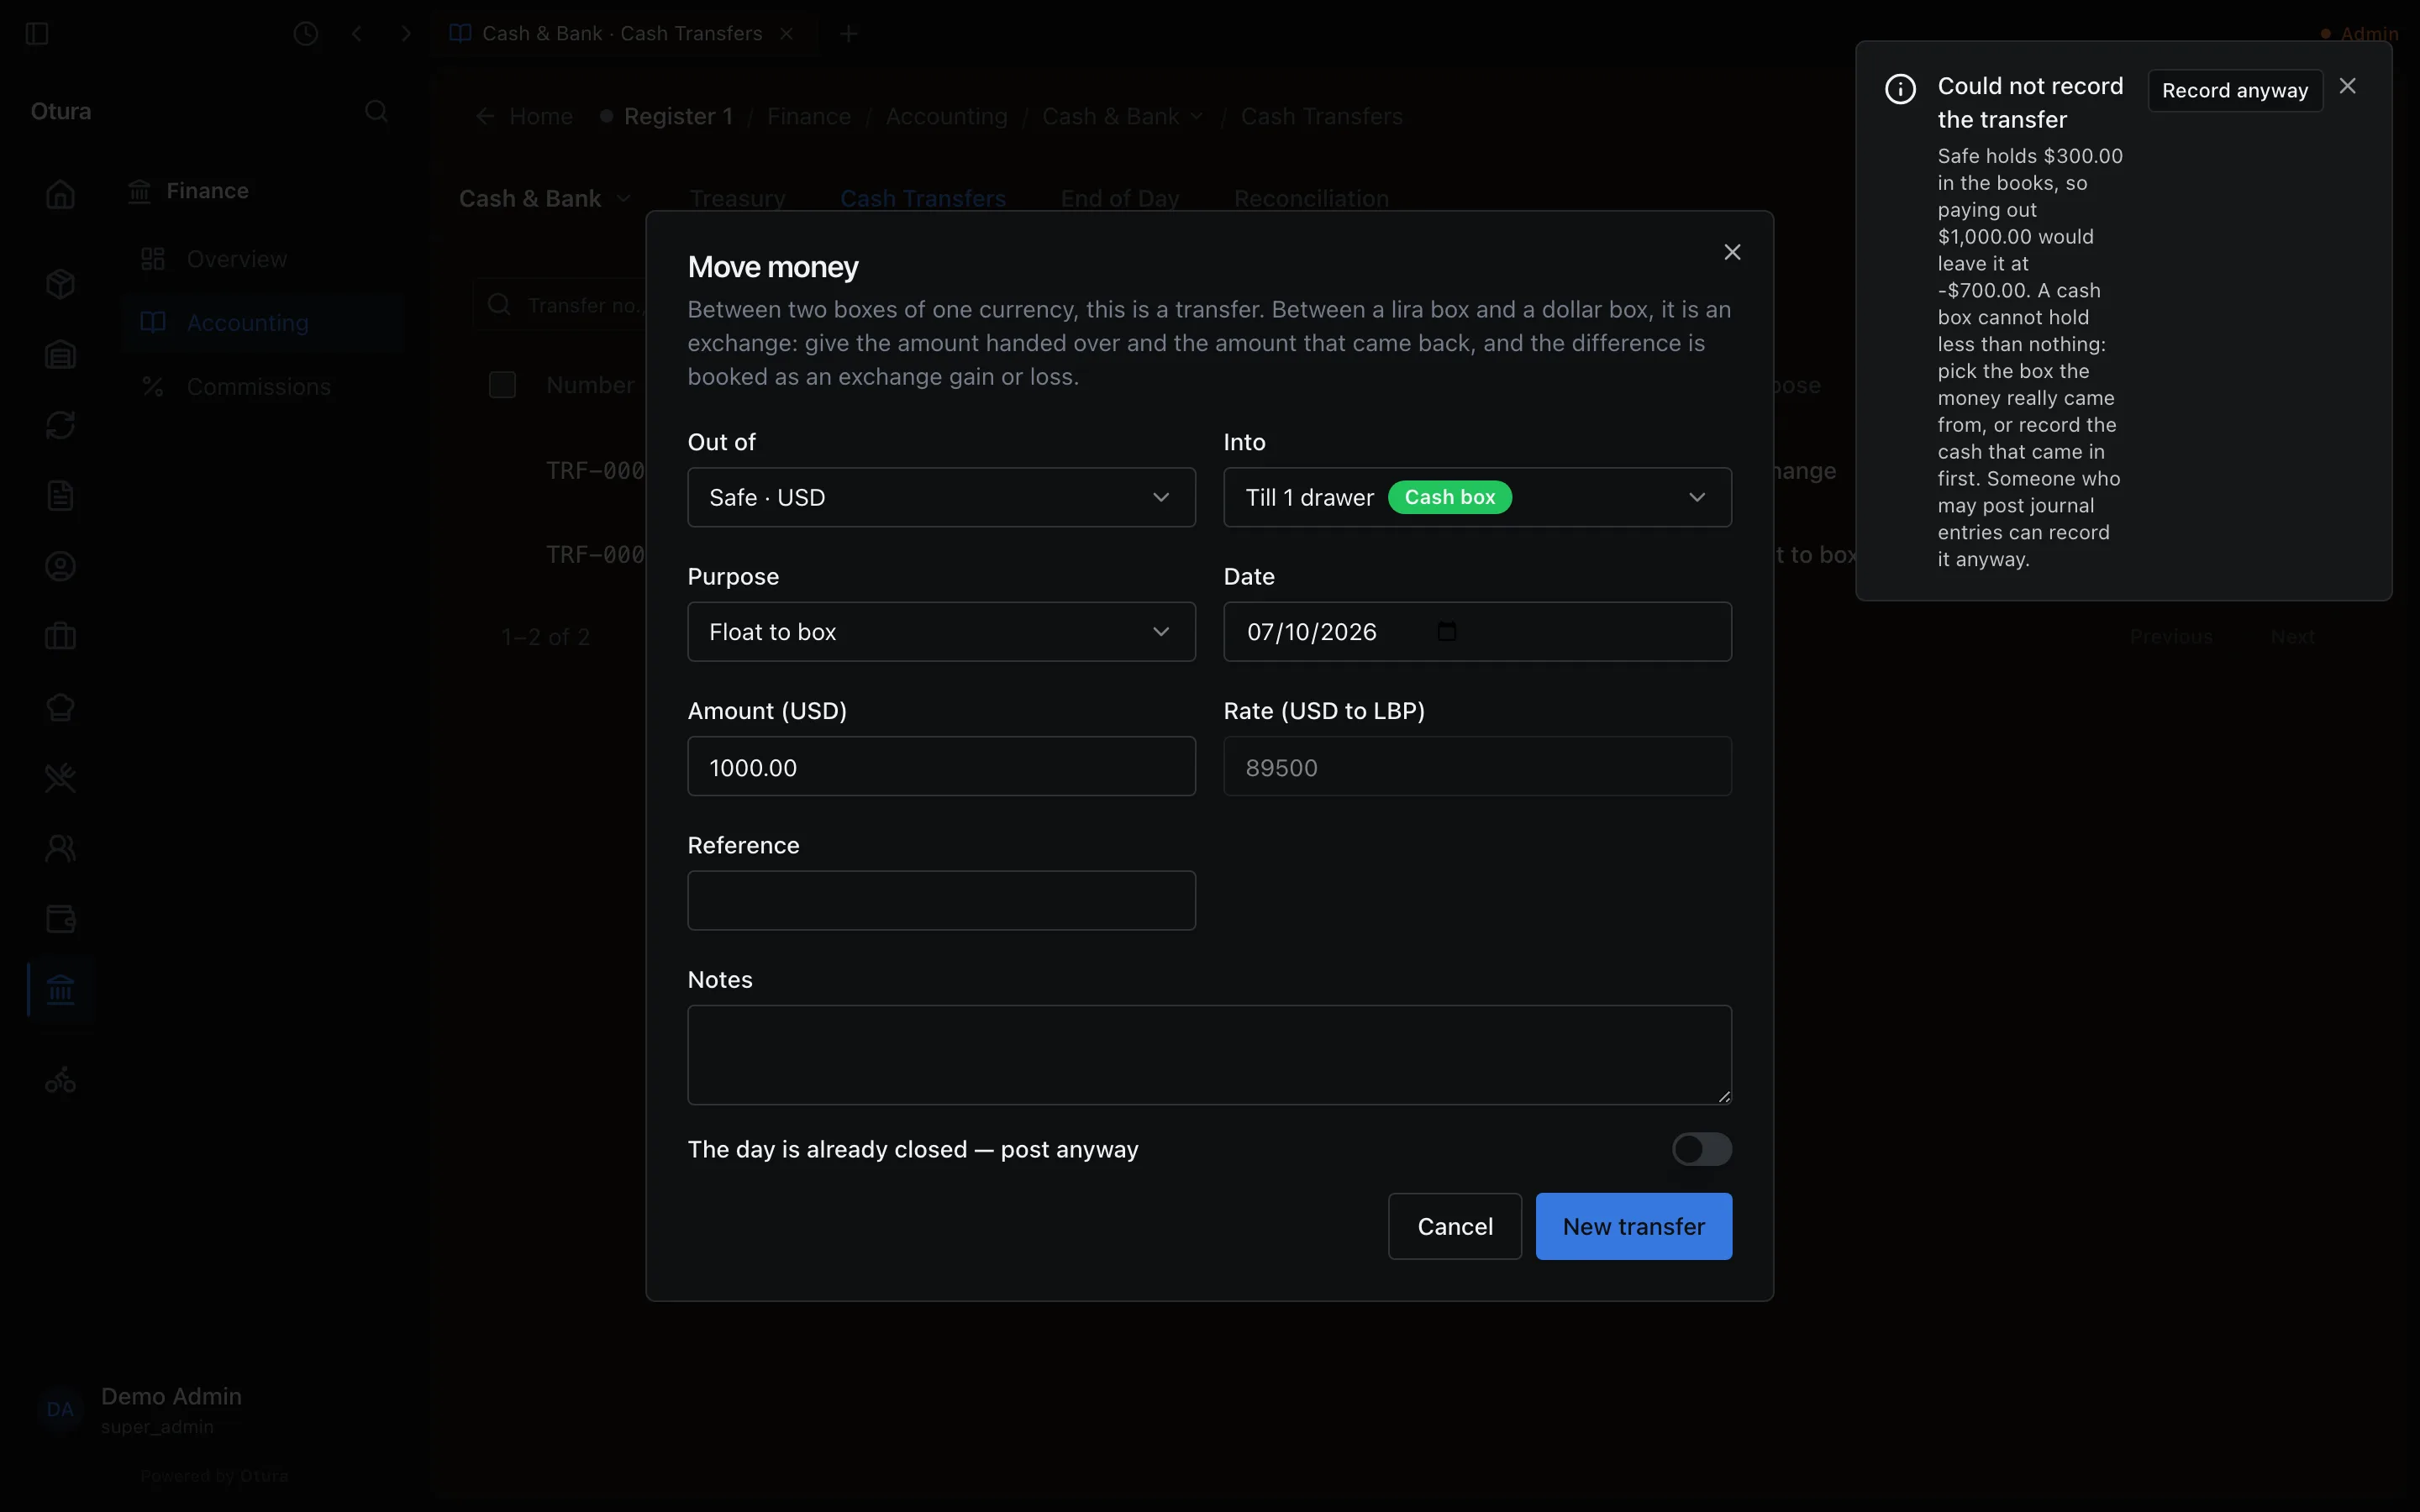
Task: Click the search icon beside Otura
Action: (376, 111)
